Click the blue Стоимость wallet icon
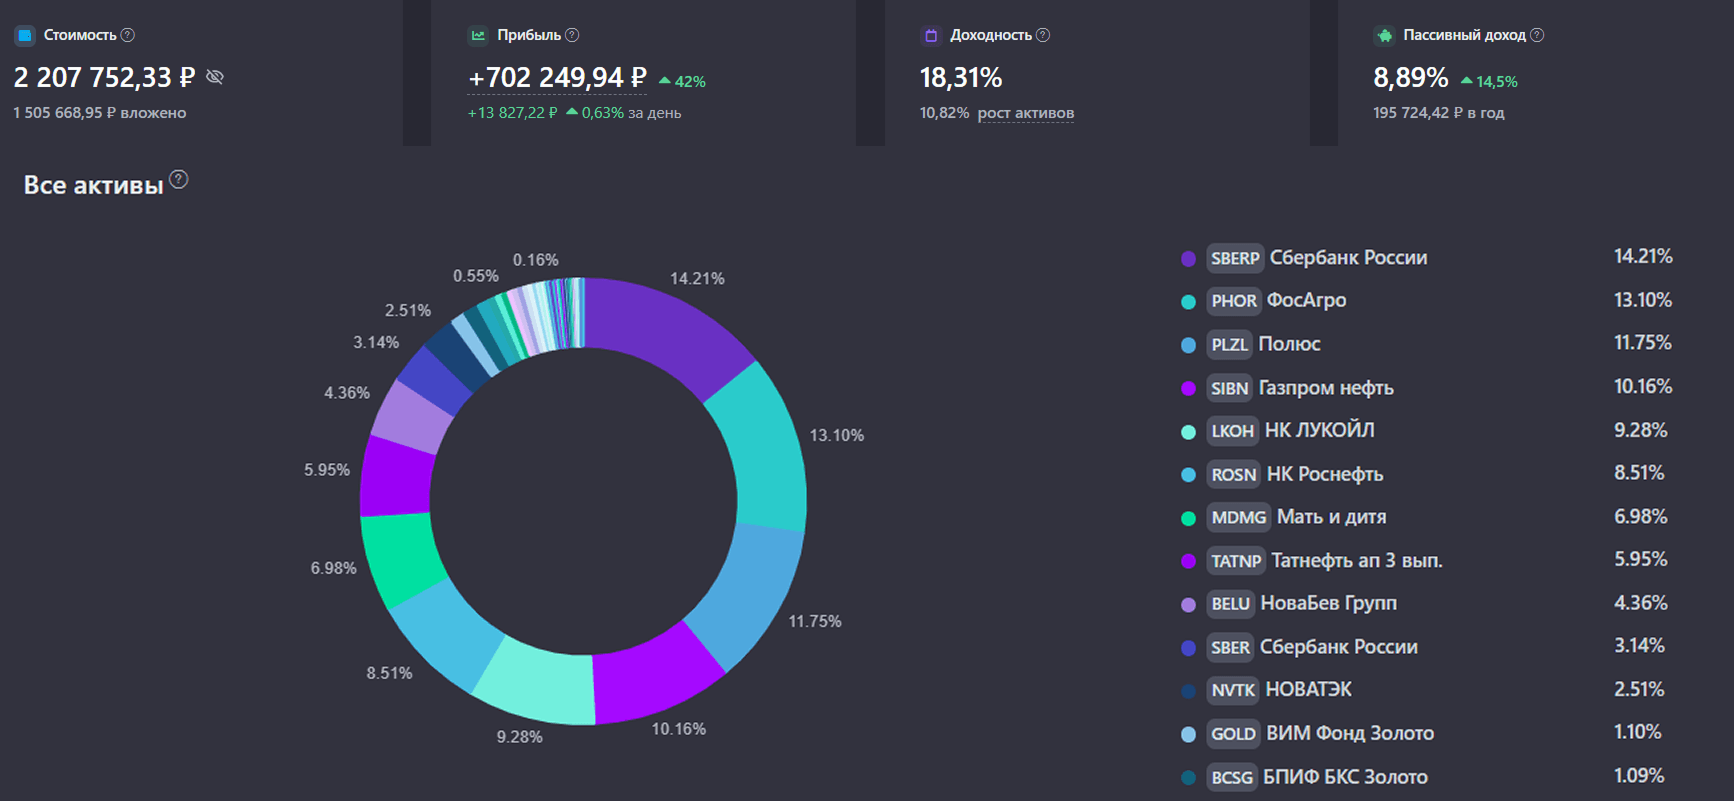This screenshot has width=1734, height=801. [25, 35]
